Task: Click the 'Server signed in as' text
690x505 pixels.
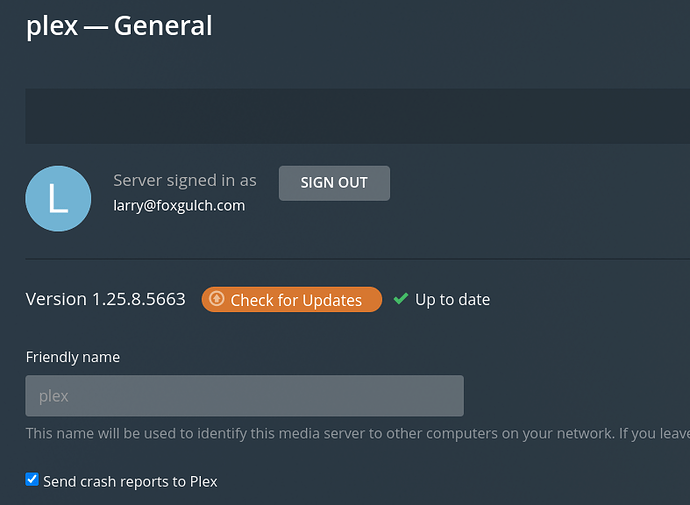Action: pos(185,181)
